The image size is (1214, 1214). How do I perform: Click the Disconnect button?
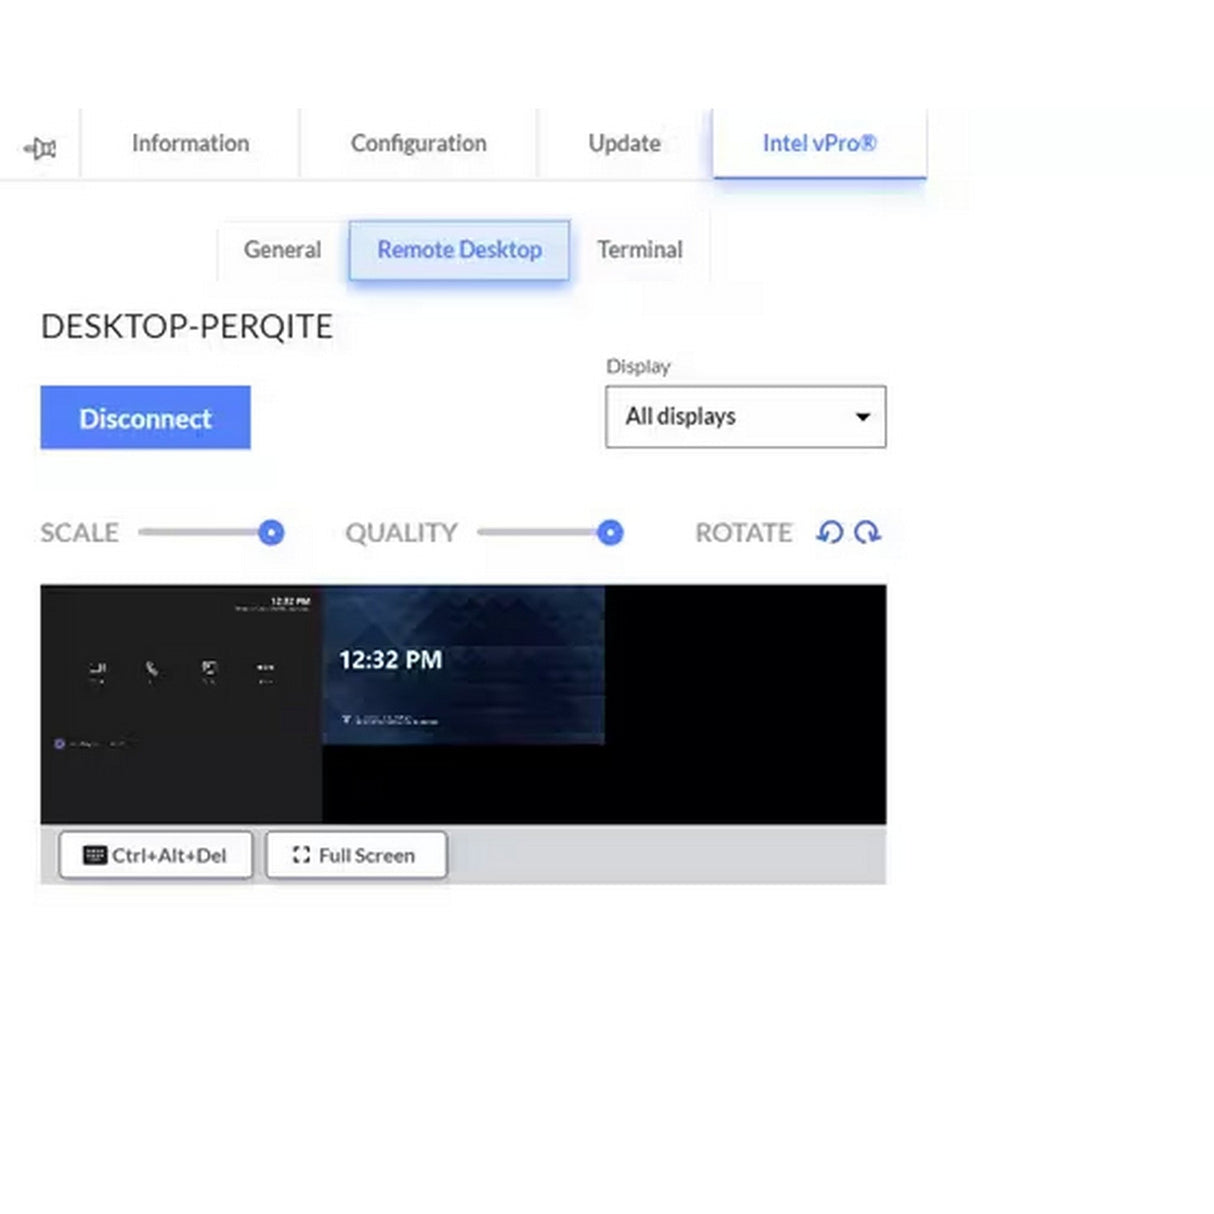tap(144, 418)
